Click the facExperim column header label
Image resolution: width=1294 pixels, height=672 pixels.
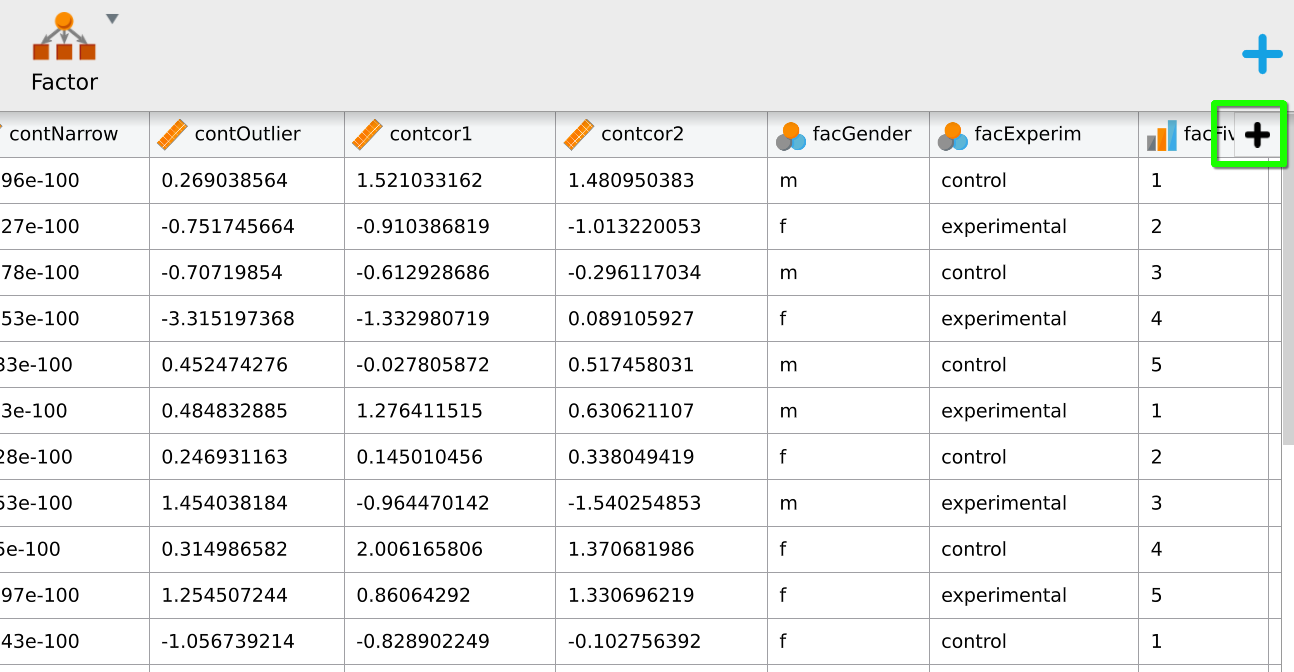point(1027,134)
